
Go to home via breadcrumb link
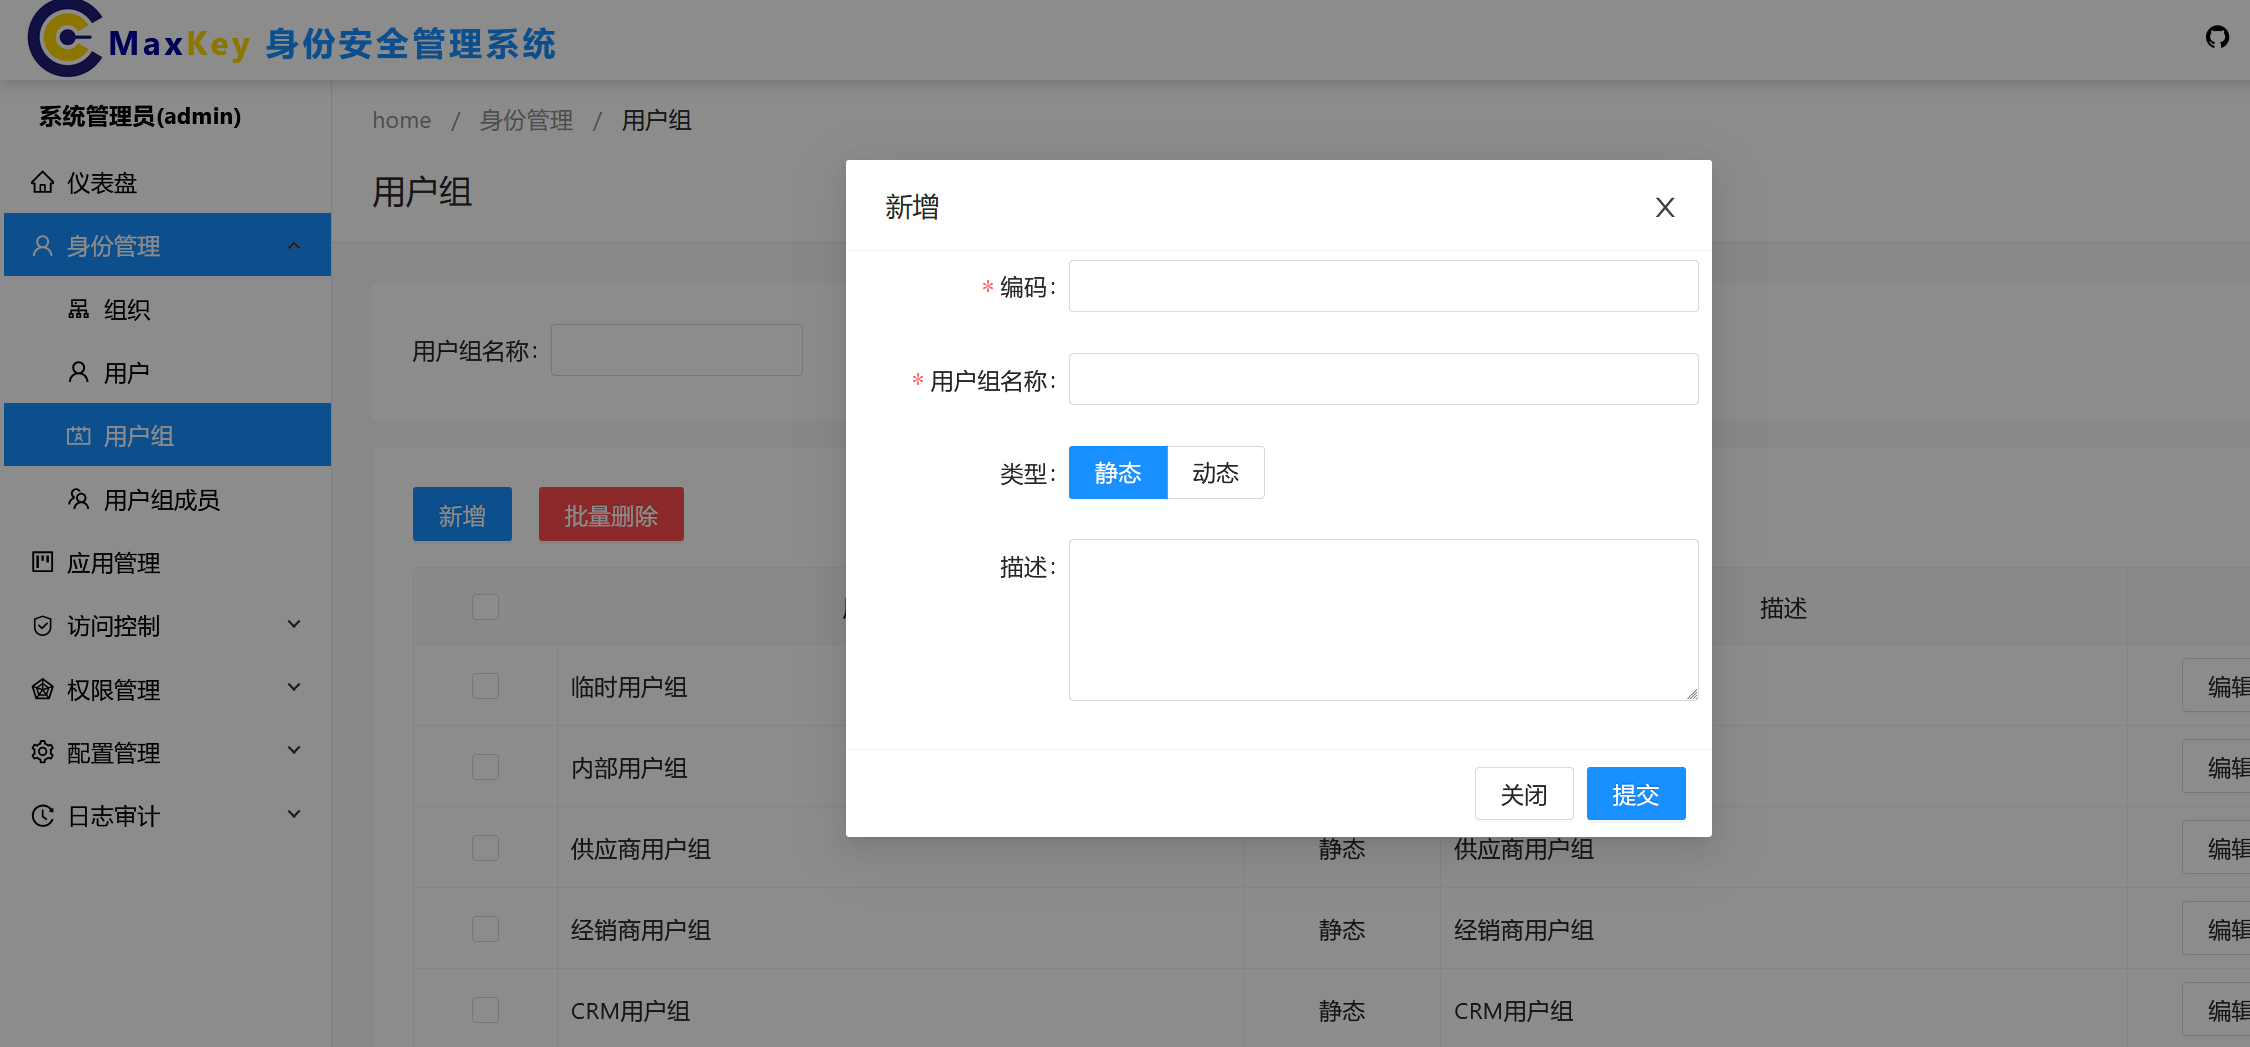click(401, 119)
